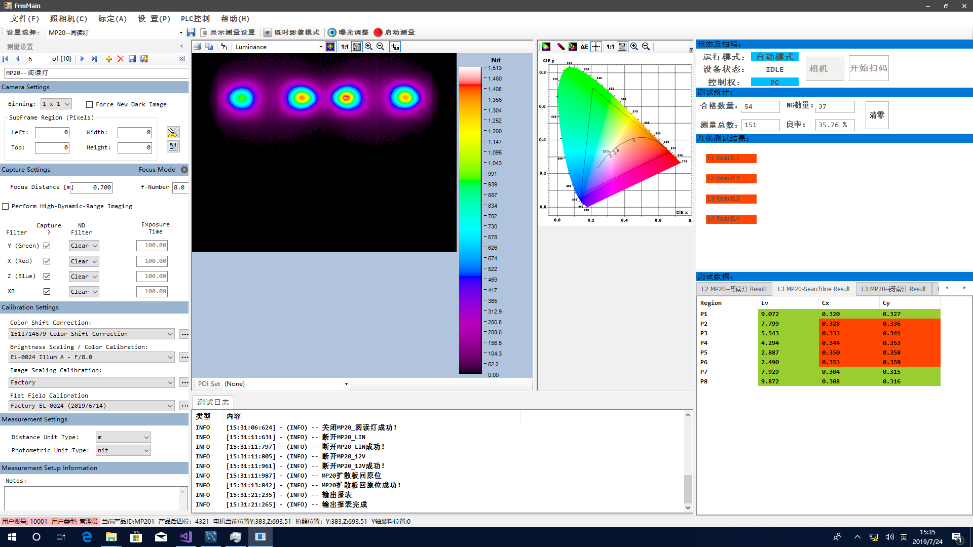The image size is (973, 547).
Task: Click the print icon above the luminance image
Action: [x=197, y=47]
